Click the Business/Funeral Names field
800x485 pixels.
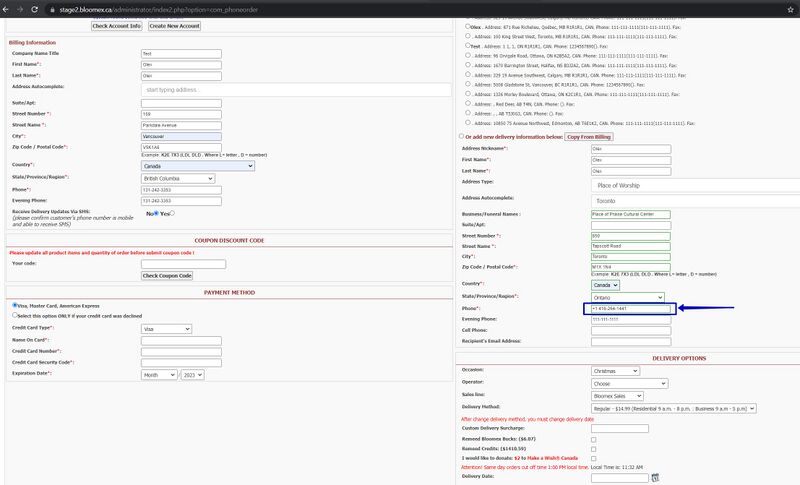[631, 214]
